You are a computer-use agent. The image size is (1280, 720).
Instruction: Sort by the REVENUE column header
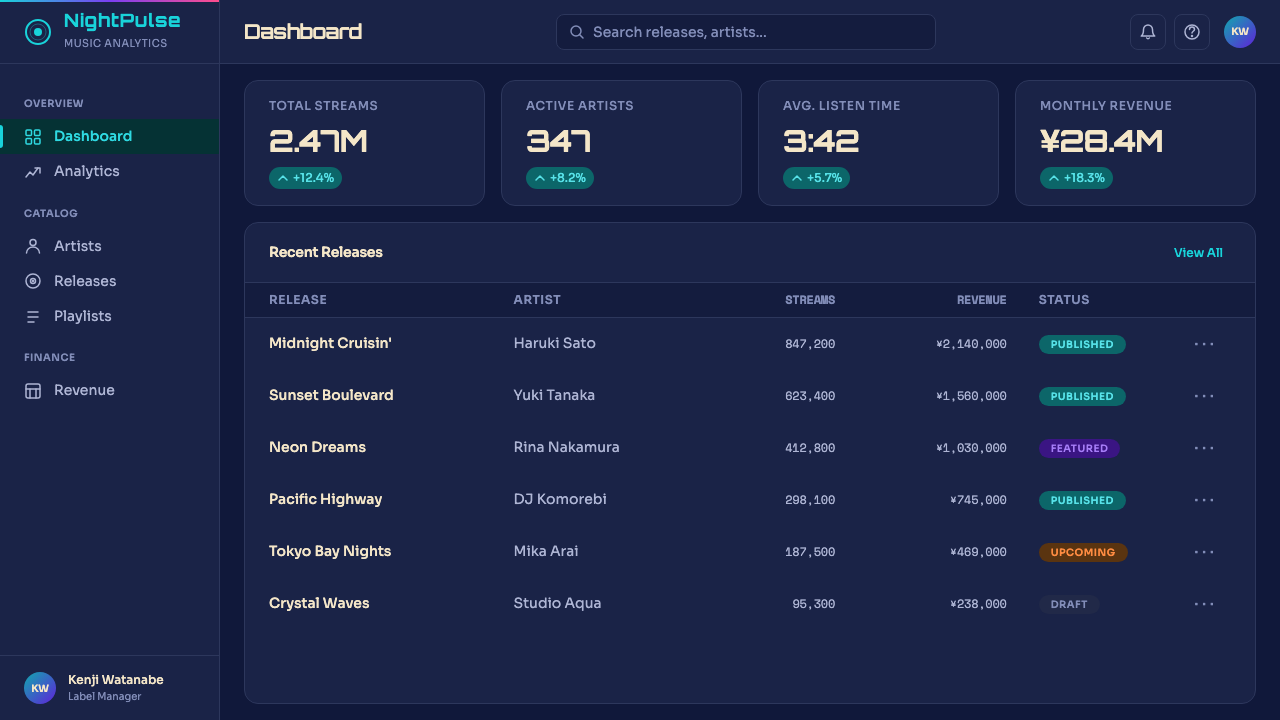pyautogui.click(x=982, y=300)
